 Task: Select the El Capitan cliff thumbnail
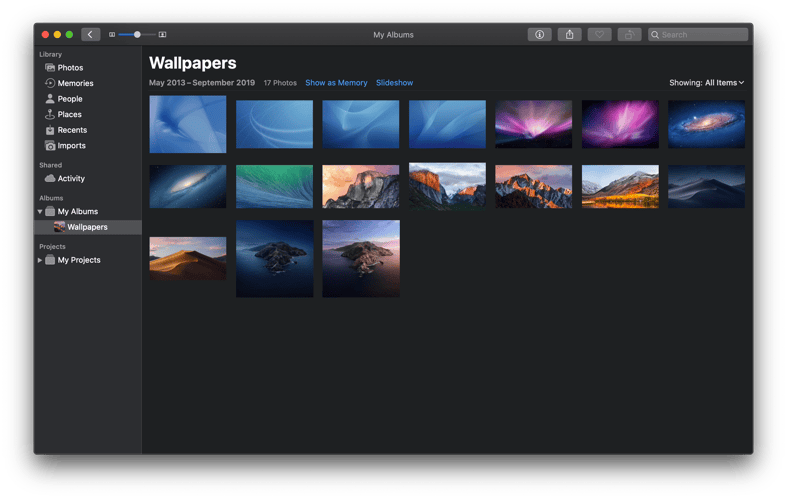pos(447,186)
